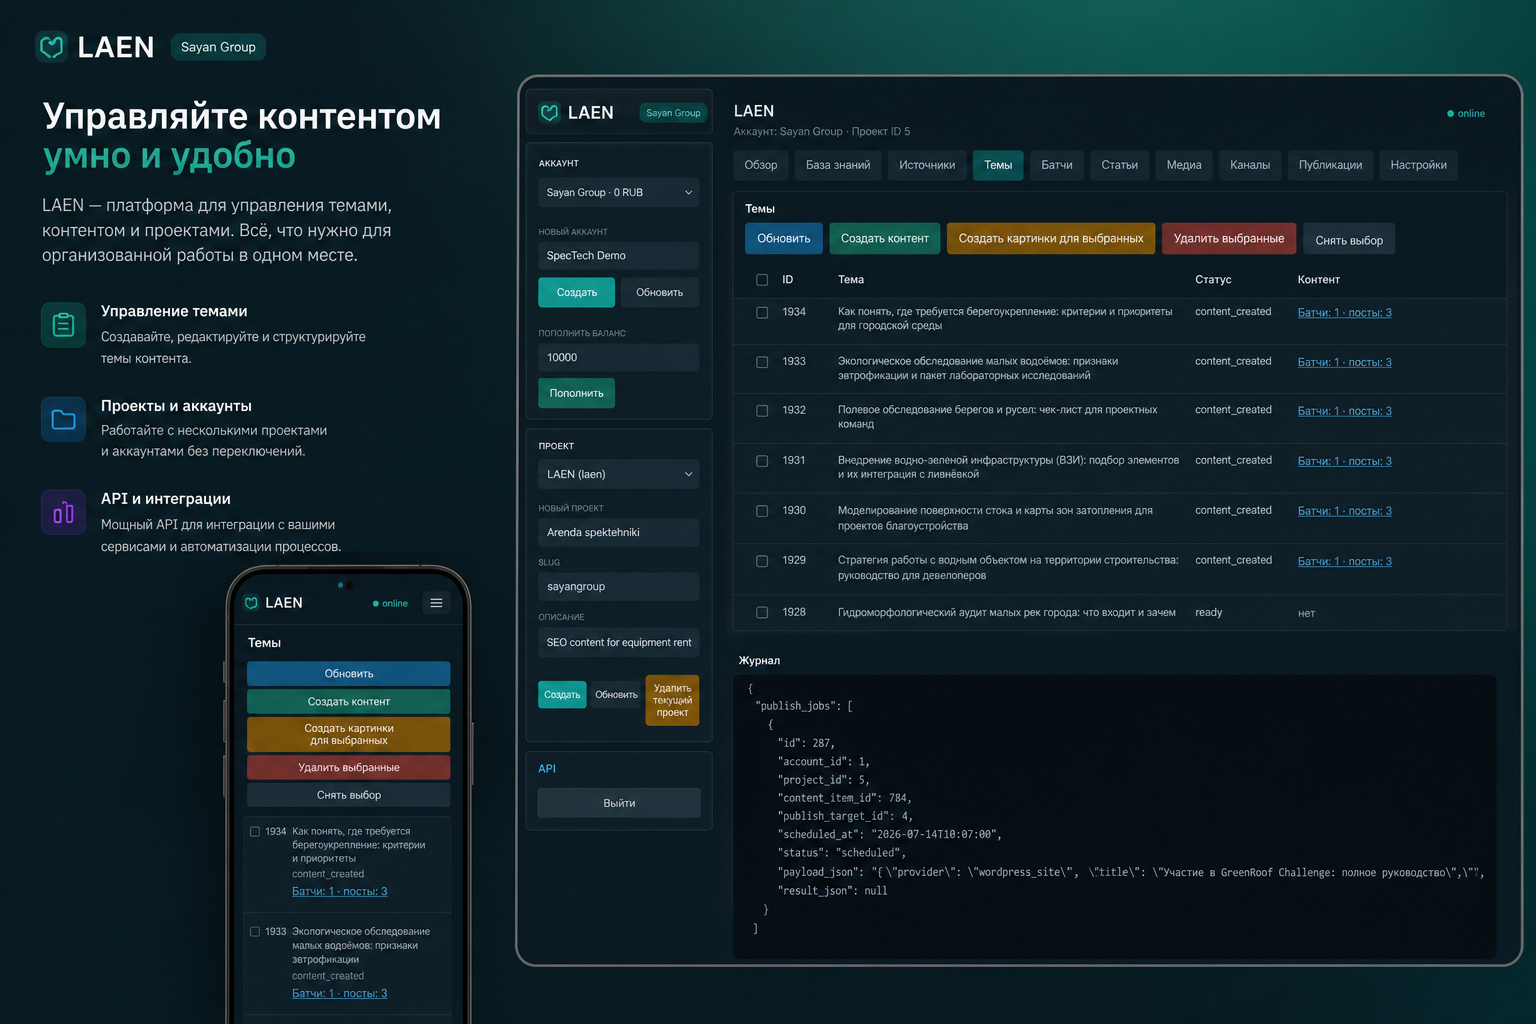Go to the Медиа tab
Screen dimensions: 1536x1024
click(1184, 165)
